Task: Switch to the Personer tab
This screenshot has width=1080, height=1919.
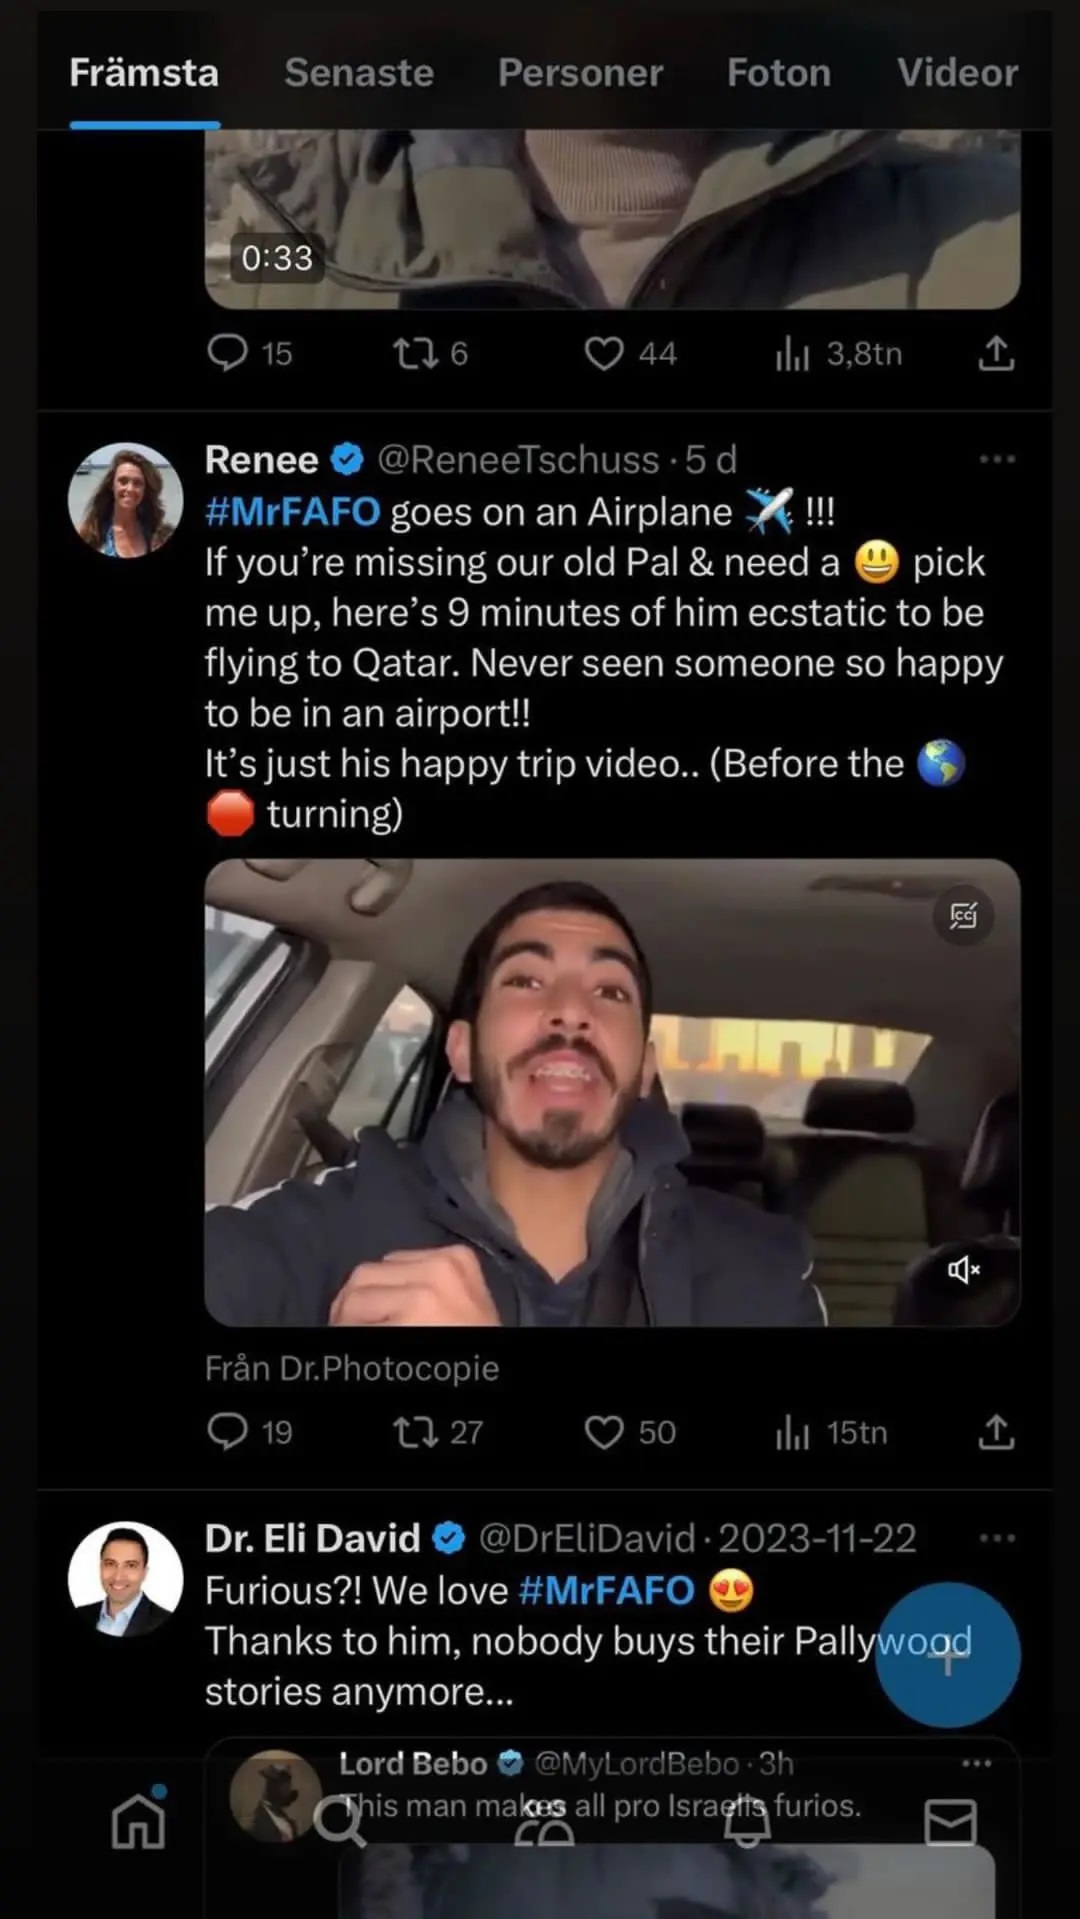Action: click(580, 73)
